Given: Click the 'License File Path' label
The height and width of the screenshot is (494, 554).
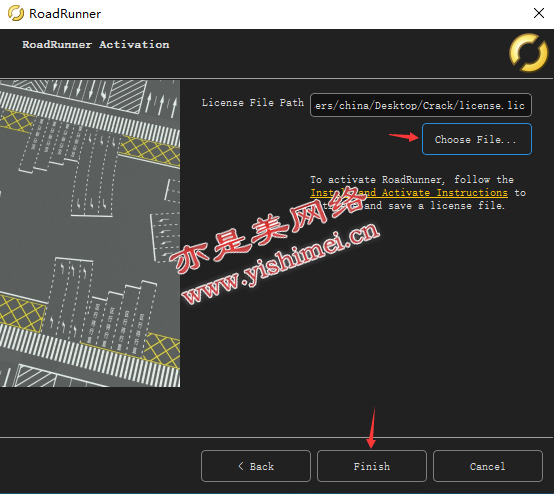Looking at the screenshot, I should [253, 103].
